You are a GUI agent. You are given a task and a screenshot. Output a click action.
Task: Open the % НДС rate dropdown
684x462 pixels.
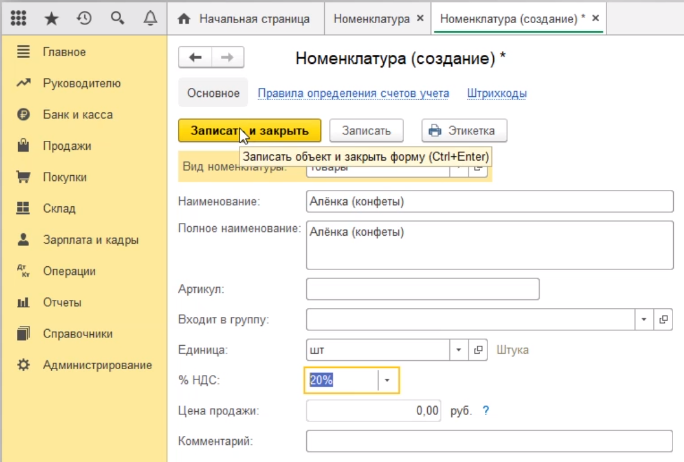[x=387, y=380]
